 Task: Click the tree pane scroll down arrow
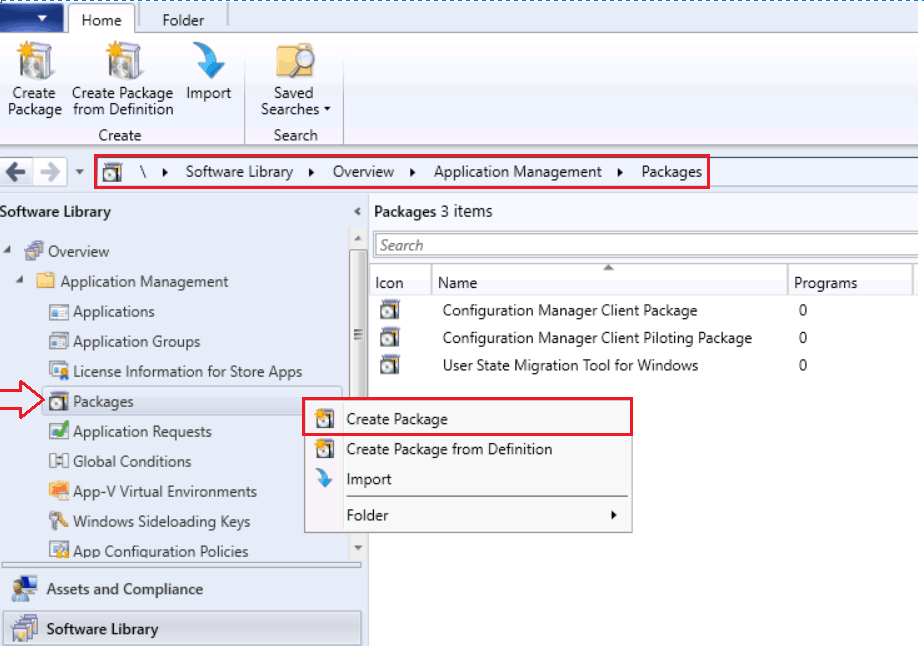(x=358, y=548)
